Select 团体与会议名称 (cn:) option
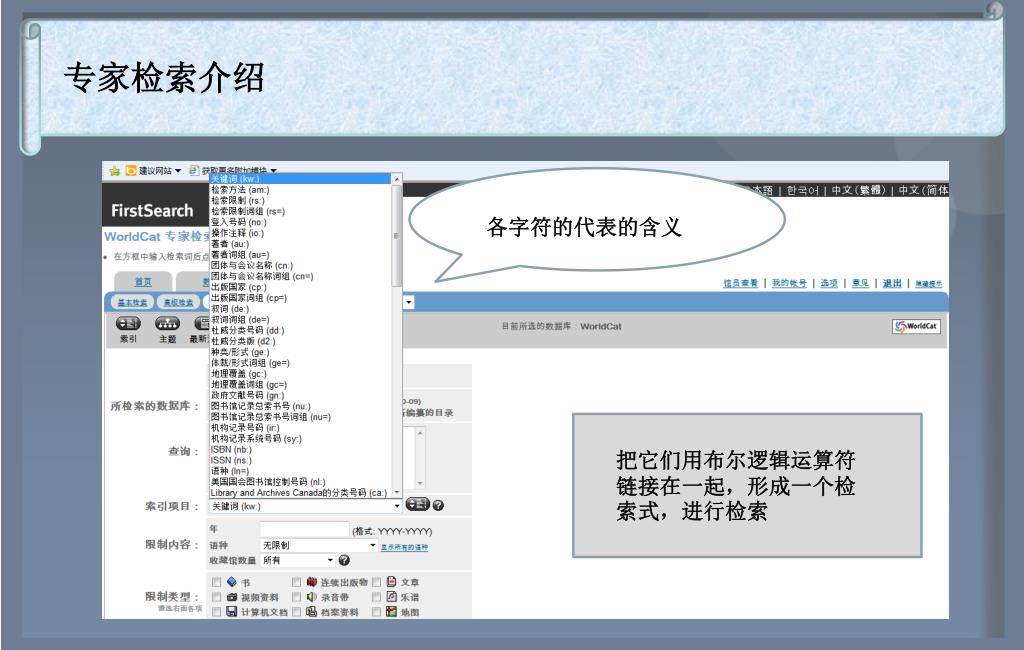 tap(252, 265)
